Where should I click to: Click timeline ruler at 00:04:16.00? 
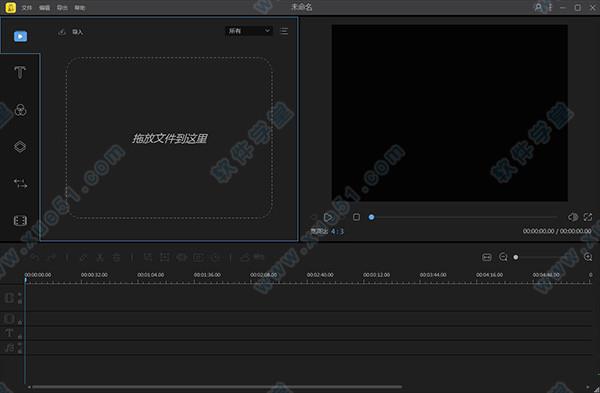click(489, 275)
